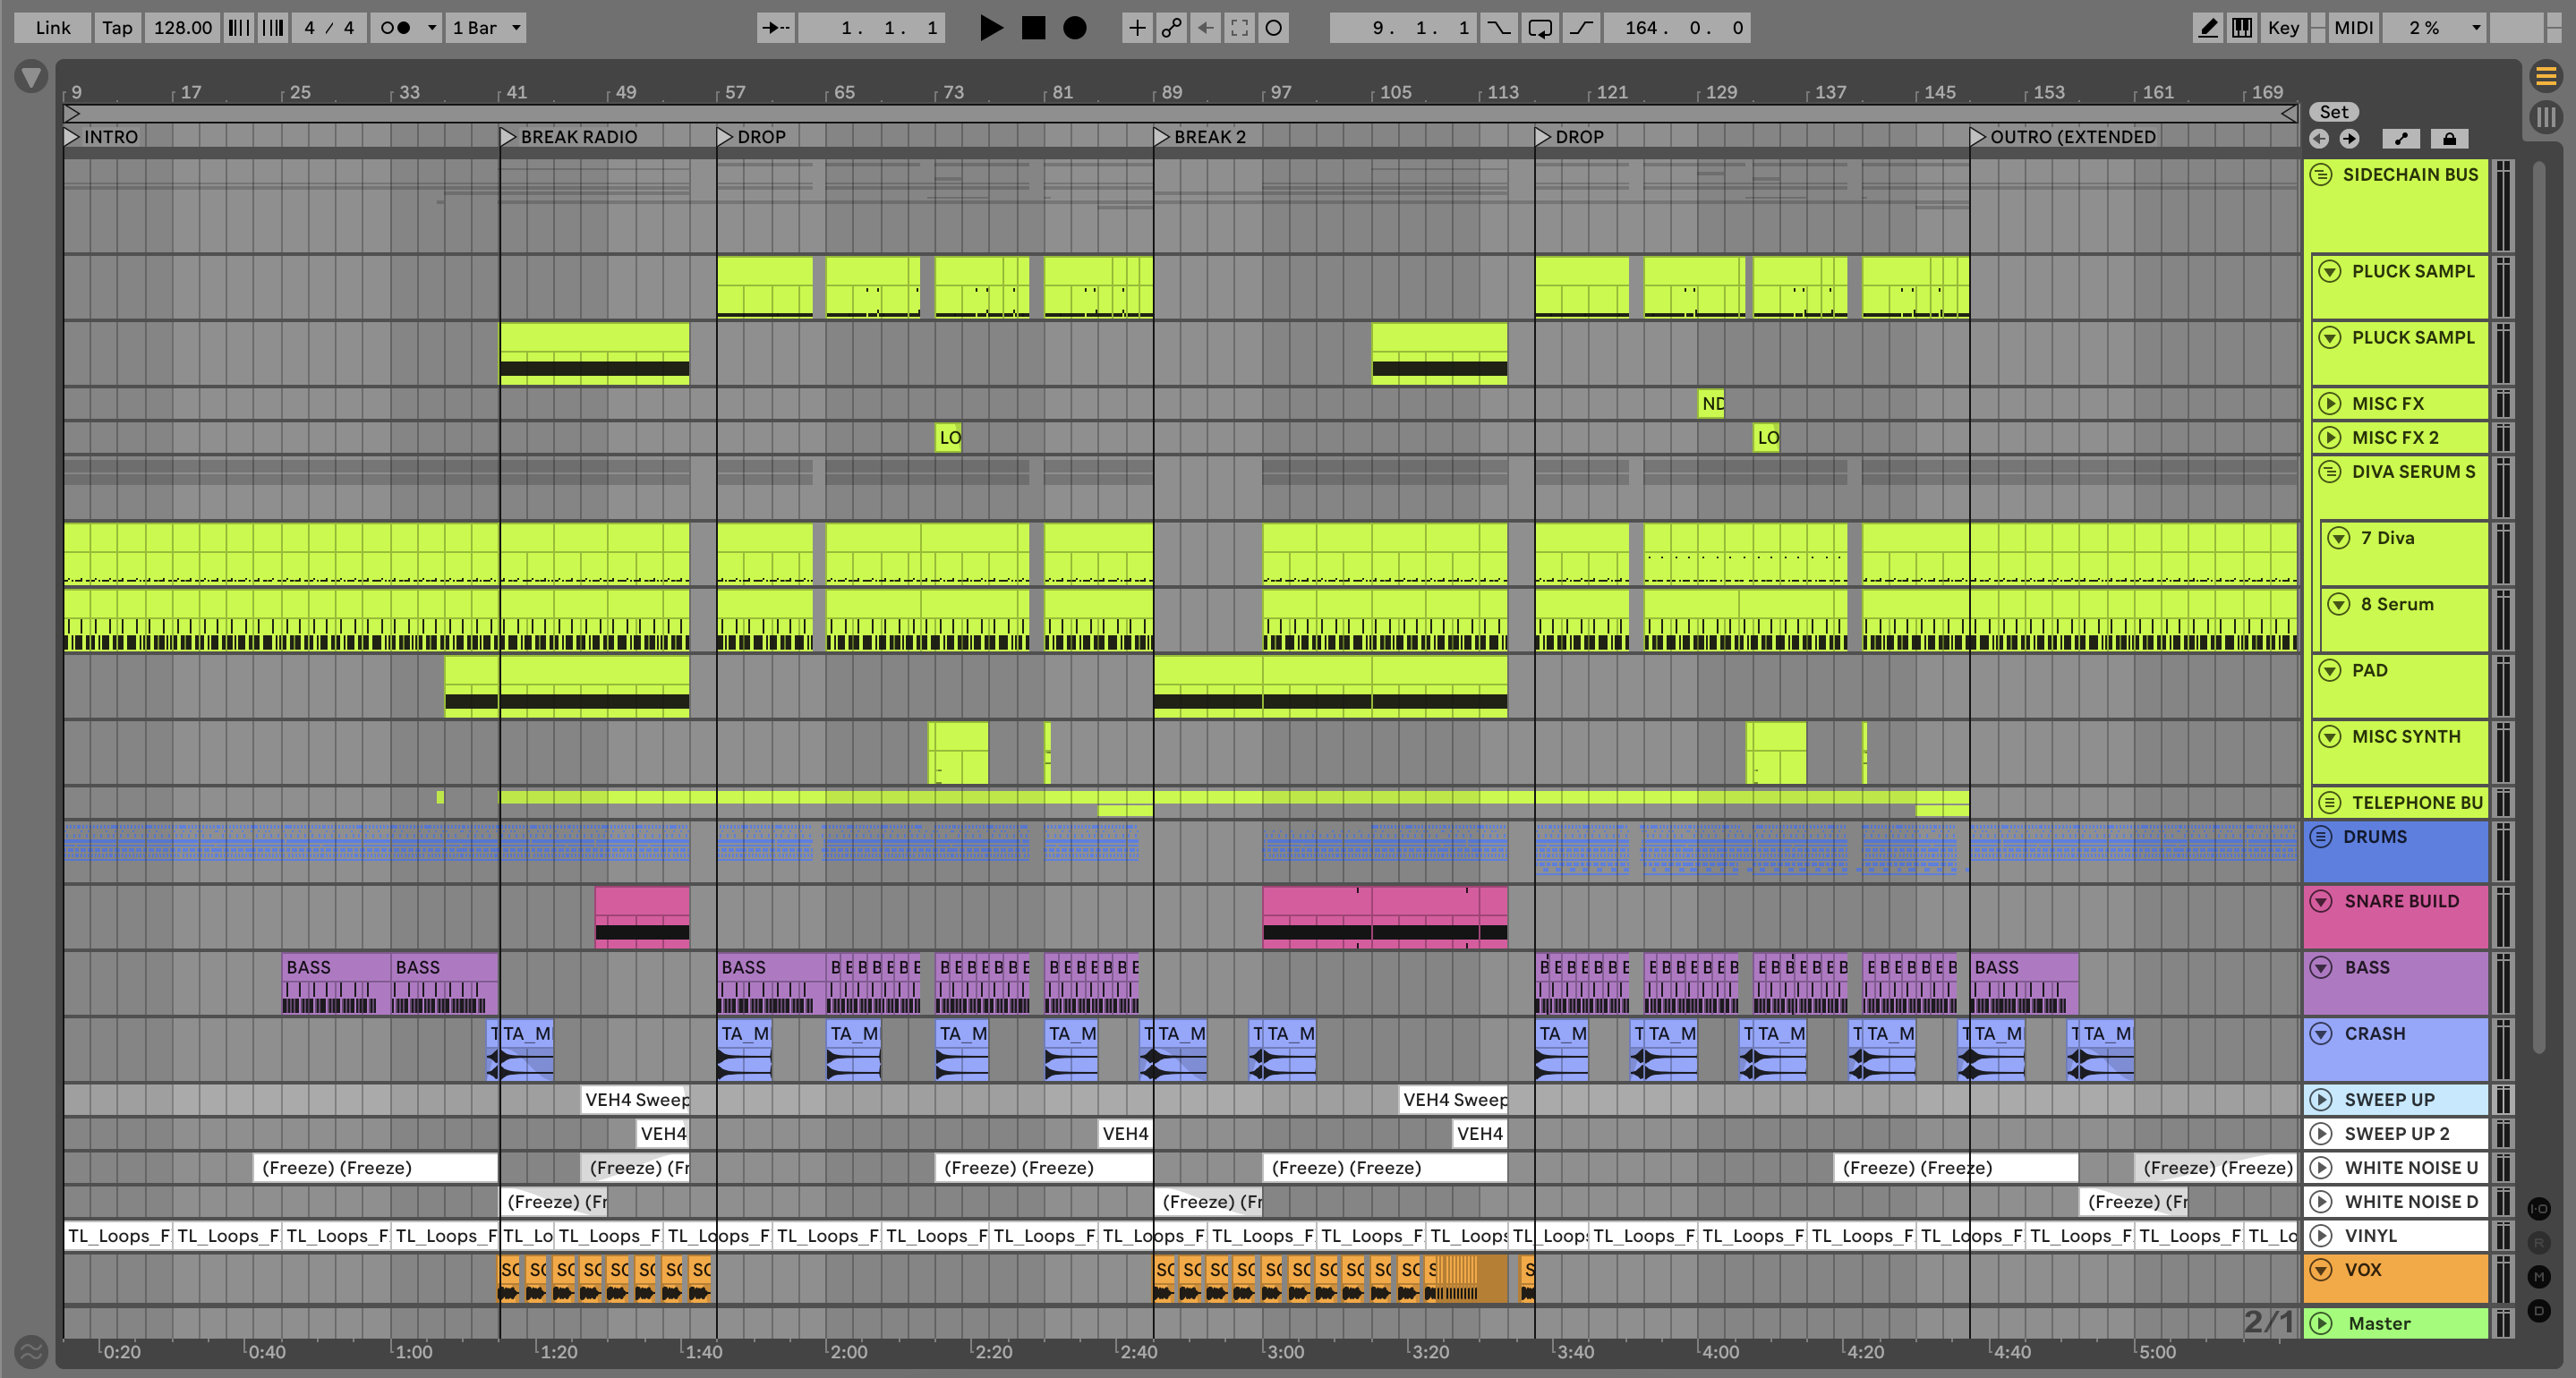Click the Tap tempo button

tap(117, 28)
